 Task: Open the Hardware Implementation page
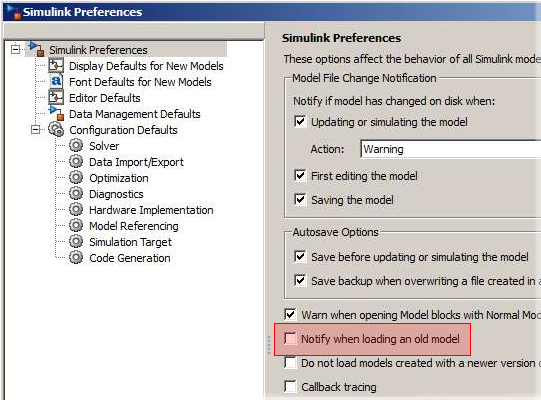(x=151, y=210)
